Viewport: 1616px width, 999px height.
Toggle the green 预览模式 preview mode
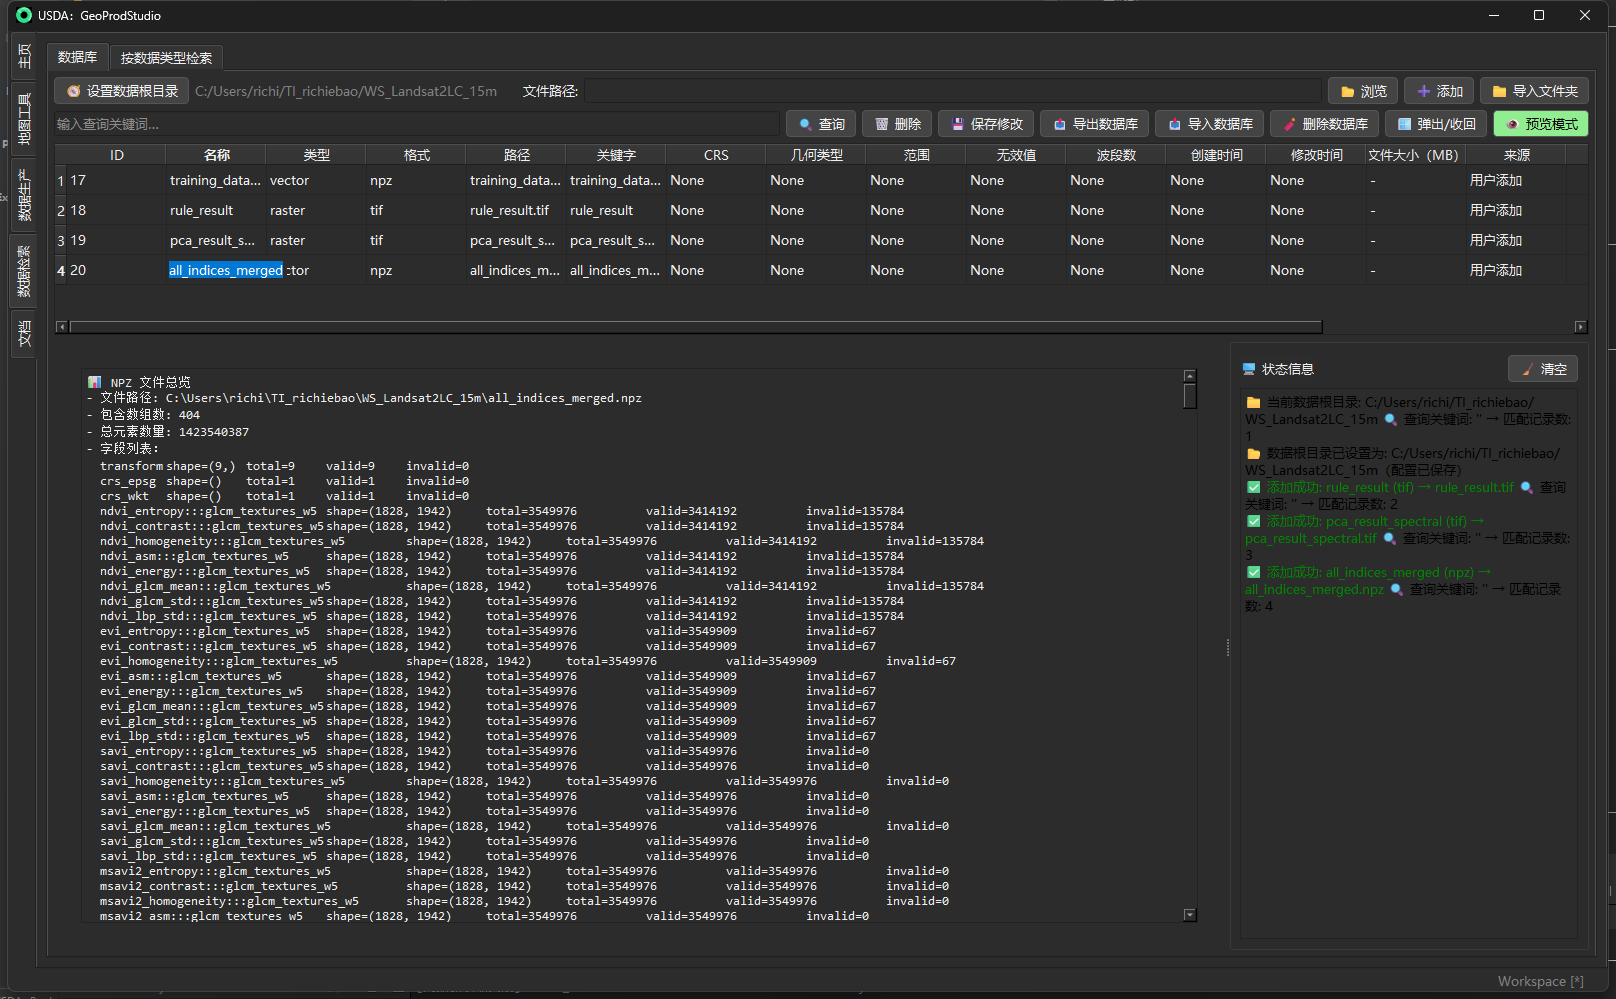pyautogui.click(x=1540, y=124)
